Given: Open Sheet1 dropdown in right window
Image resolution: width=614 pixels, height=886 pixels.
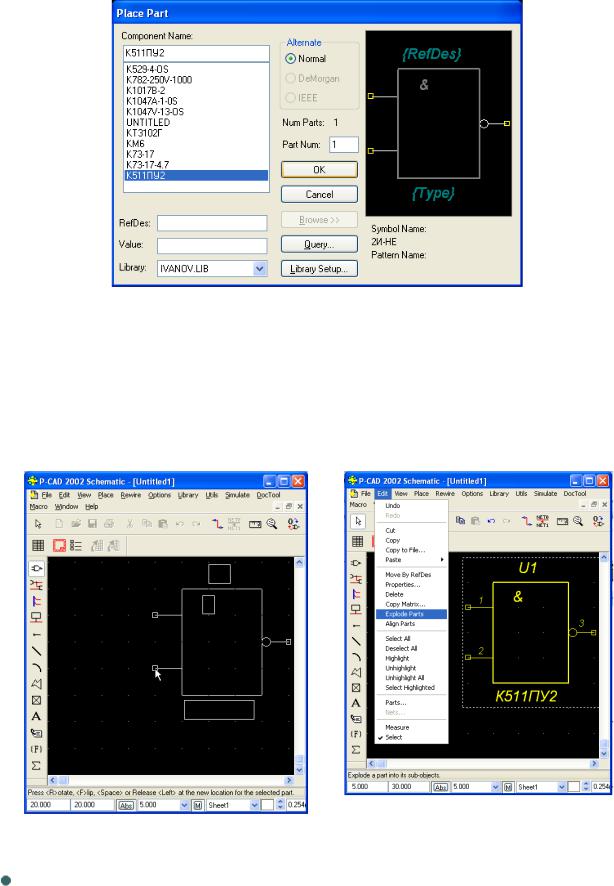Looking at the screenshot, I should pos(561,787).
